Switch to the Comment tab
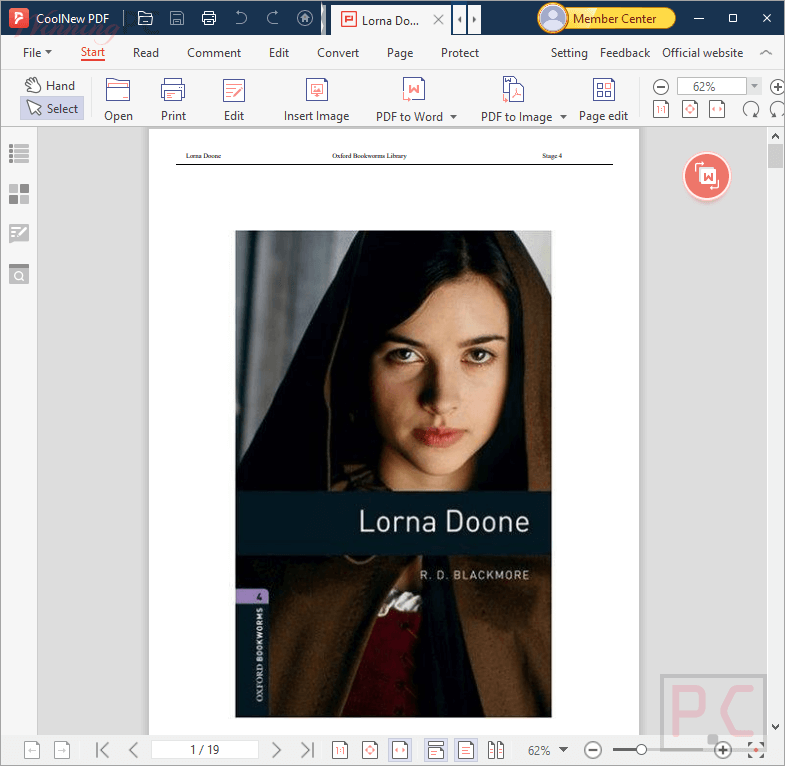This screenshot has height=766, width=785. coord(214,53)
